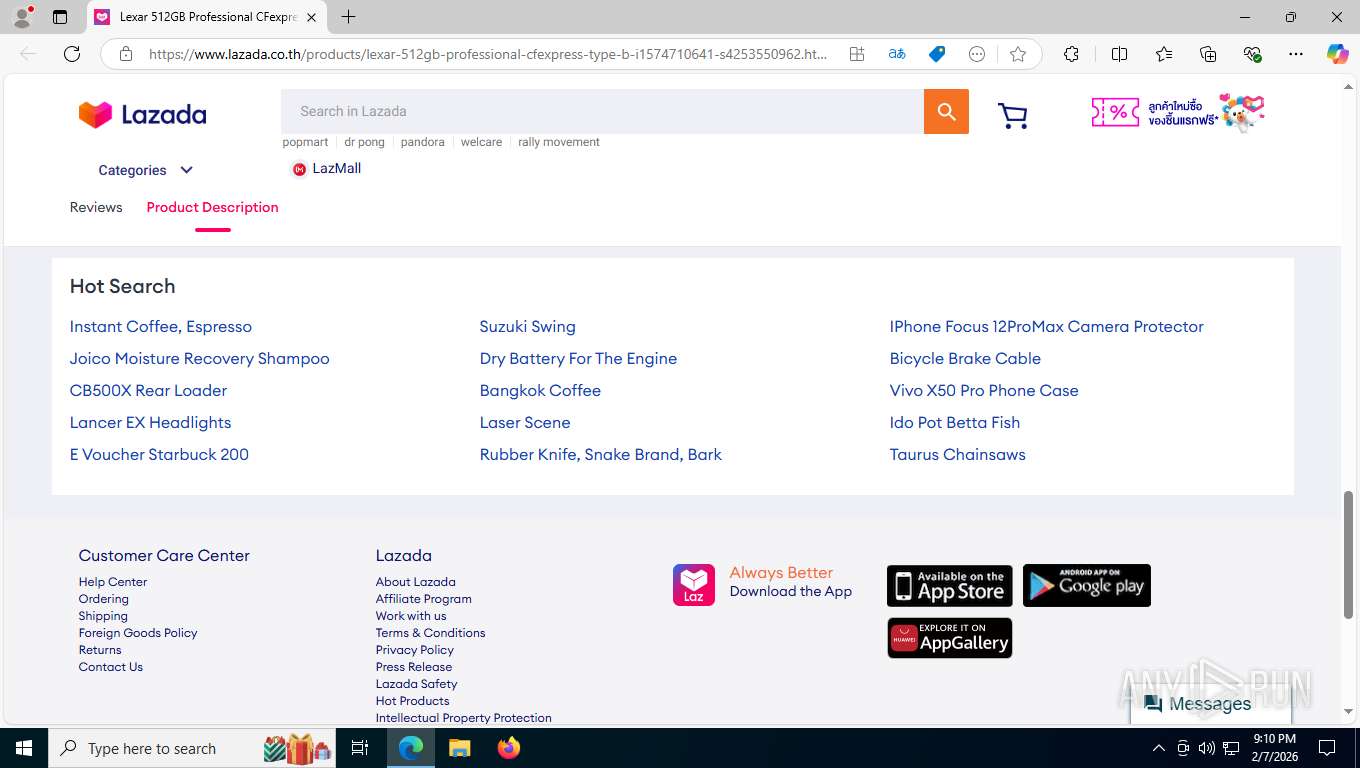This screenshot has width=1360, height=768.
Task: Switch to the Reviews tab
Action: point(96,207)
